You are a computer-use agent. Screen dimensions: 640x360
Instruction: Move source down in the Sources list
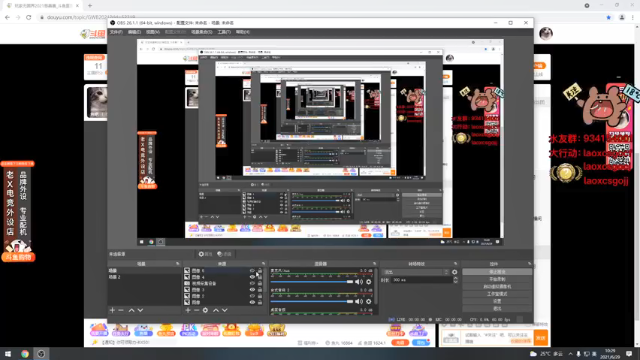point(224,310)
